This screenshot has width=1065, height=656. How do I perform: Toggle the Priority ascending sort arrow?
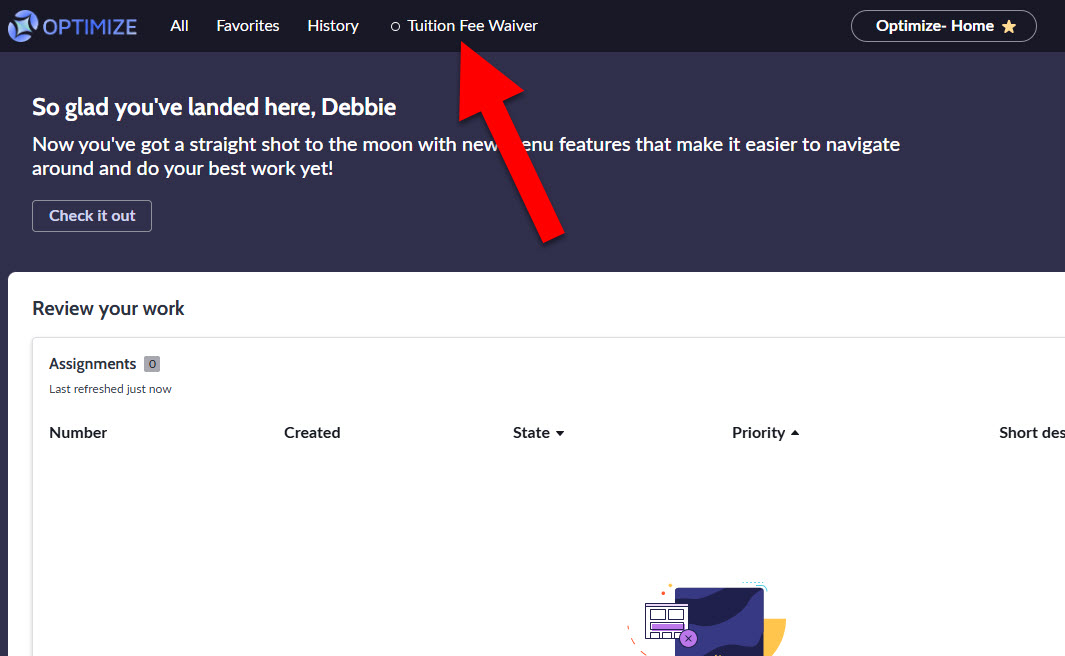coord(795,433)
